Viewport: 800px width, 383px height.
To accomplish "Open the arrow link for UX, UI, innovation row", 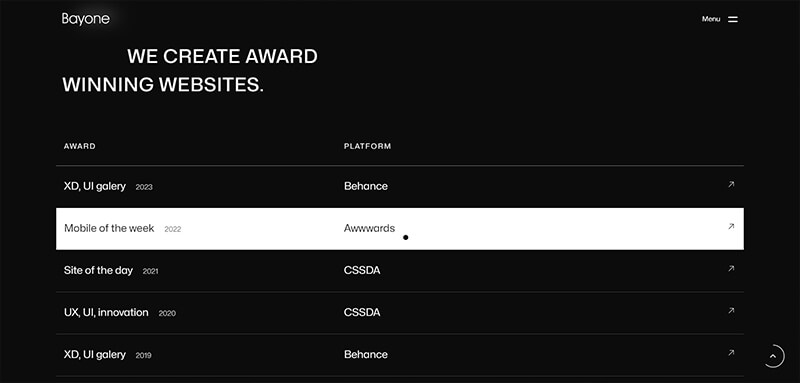I will tap(731, 311).
